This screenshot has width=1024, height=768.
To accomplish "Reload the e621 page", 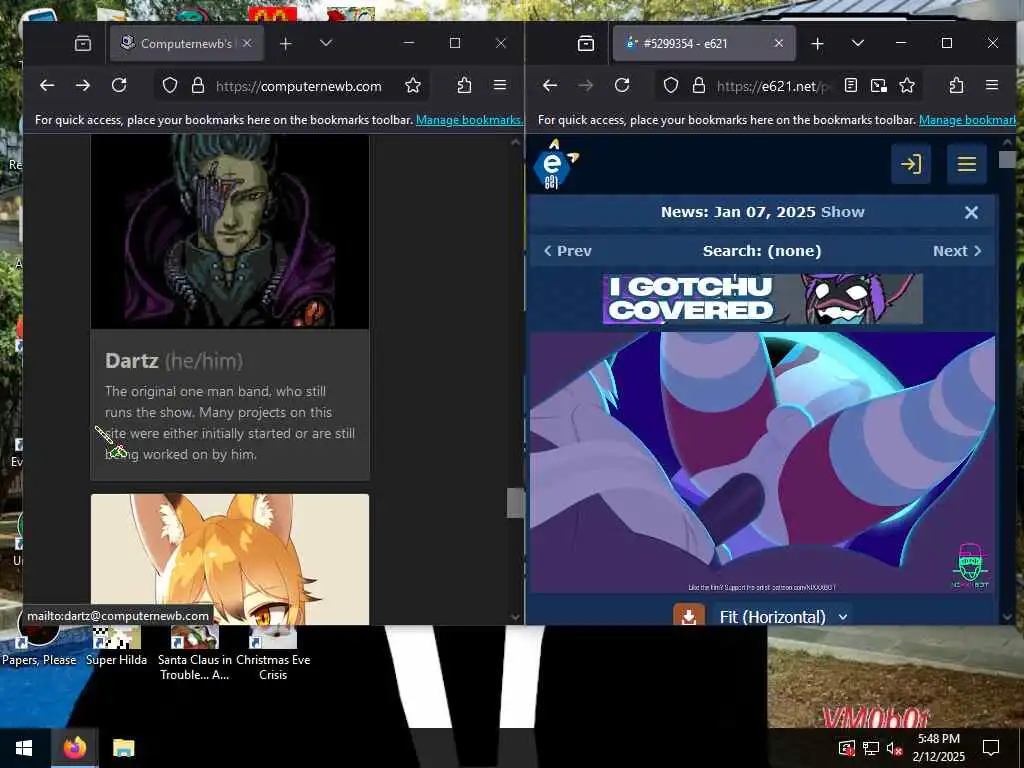I will tap(622, 86).
